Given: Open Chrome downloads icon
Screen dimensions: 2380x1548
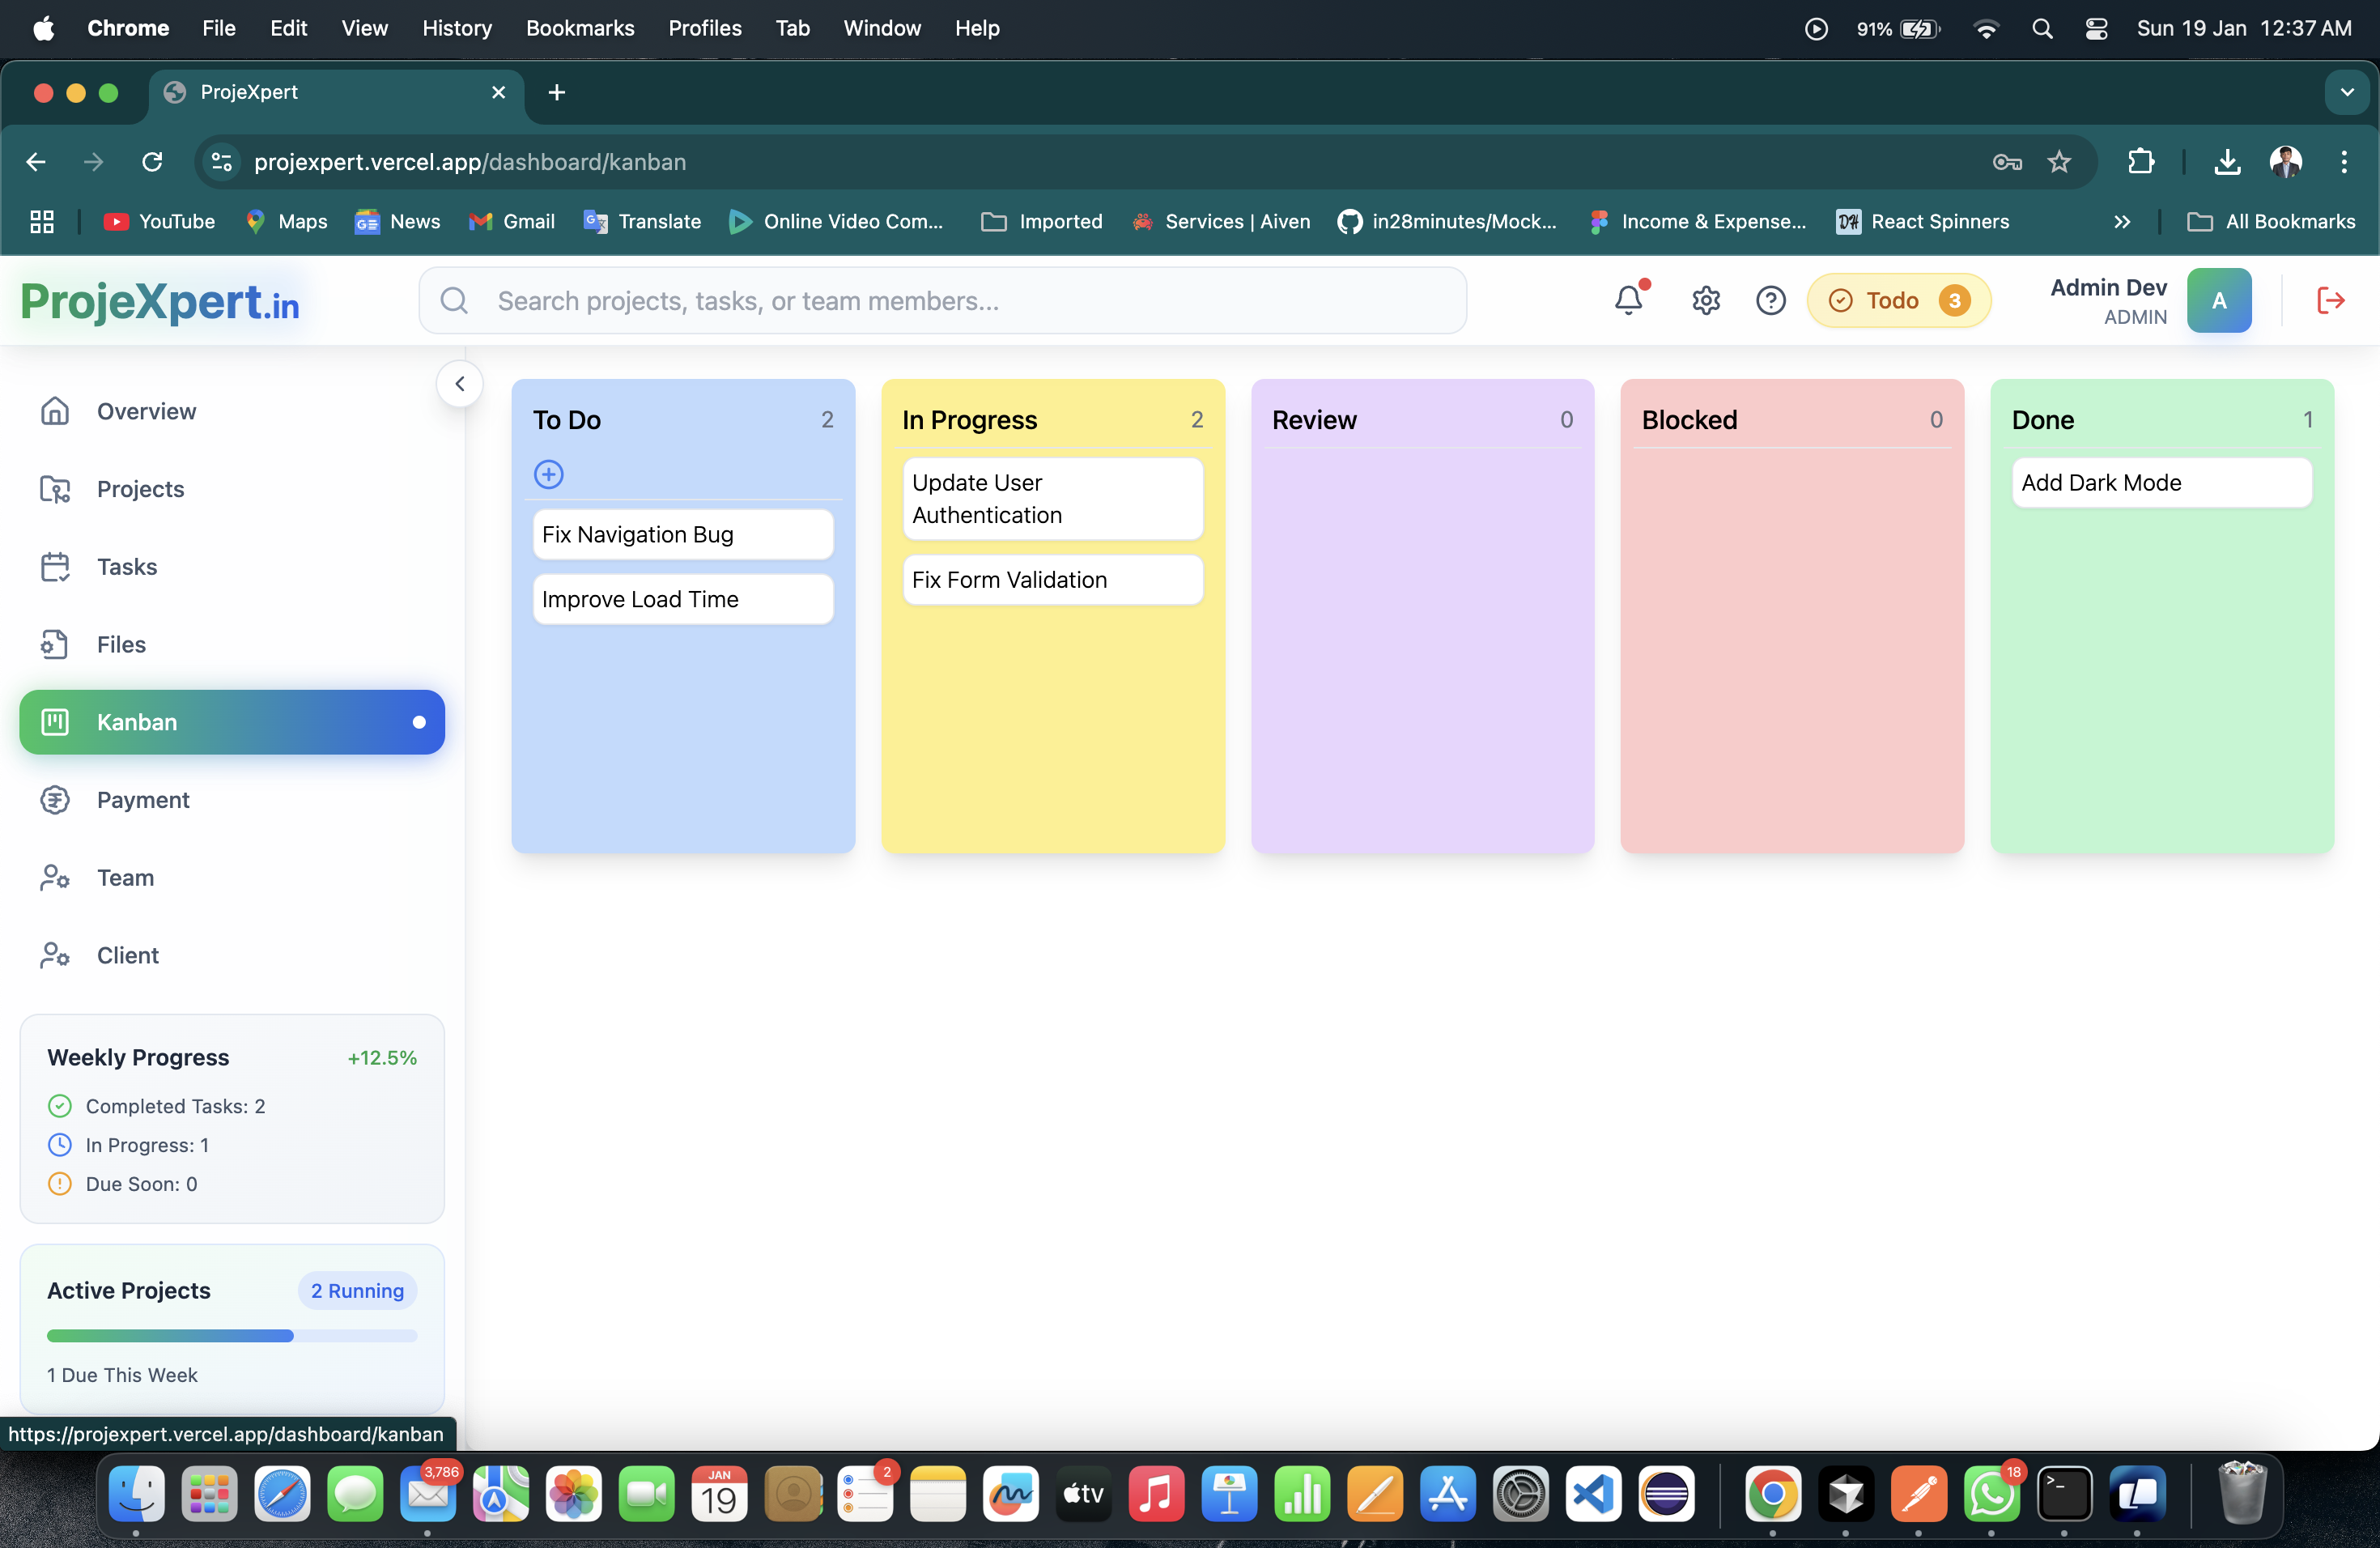Looking at the screenshot, I should point(2227,162).
